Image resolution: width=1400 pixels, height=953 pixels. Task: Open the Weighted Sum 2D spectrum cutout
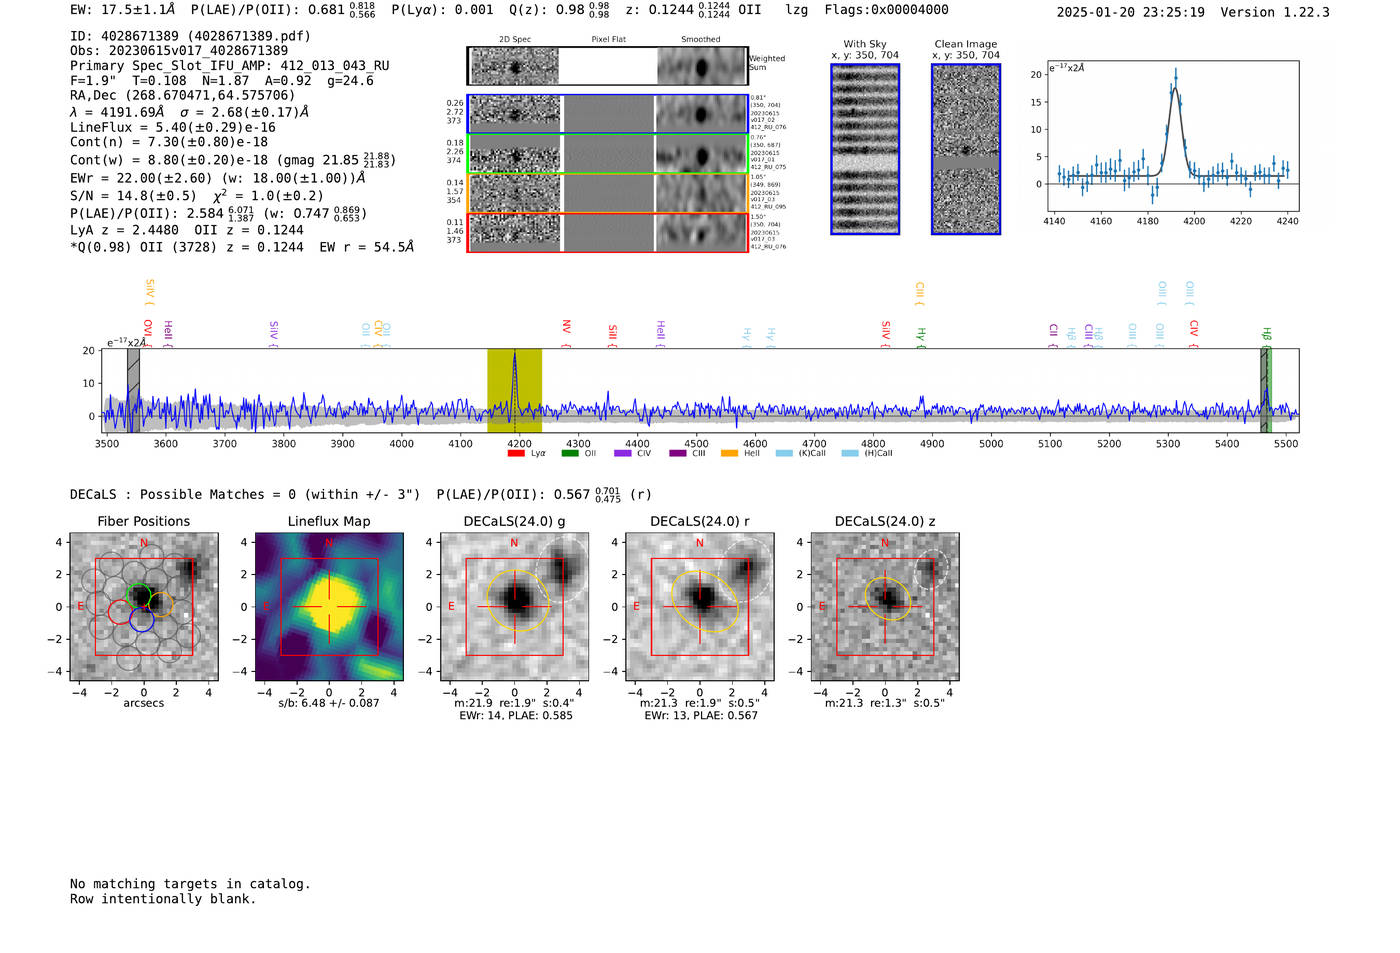tap(608, 66)
